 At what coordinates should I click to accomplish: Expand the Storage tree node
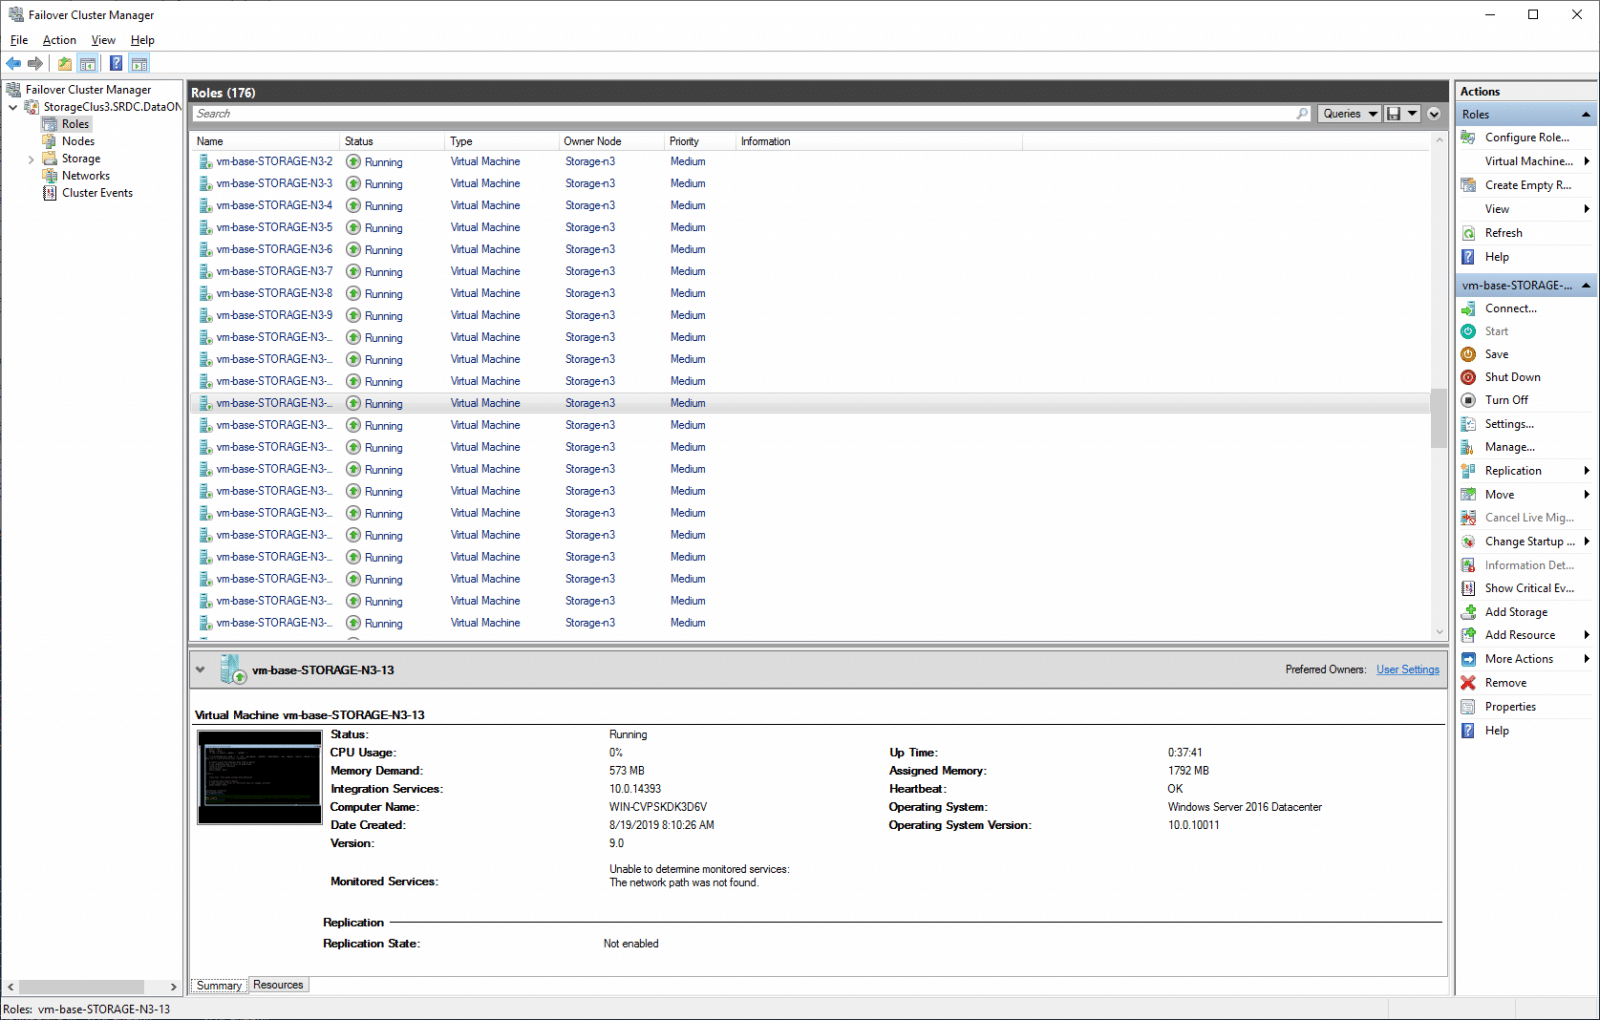[31, 159]
